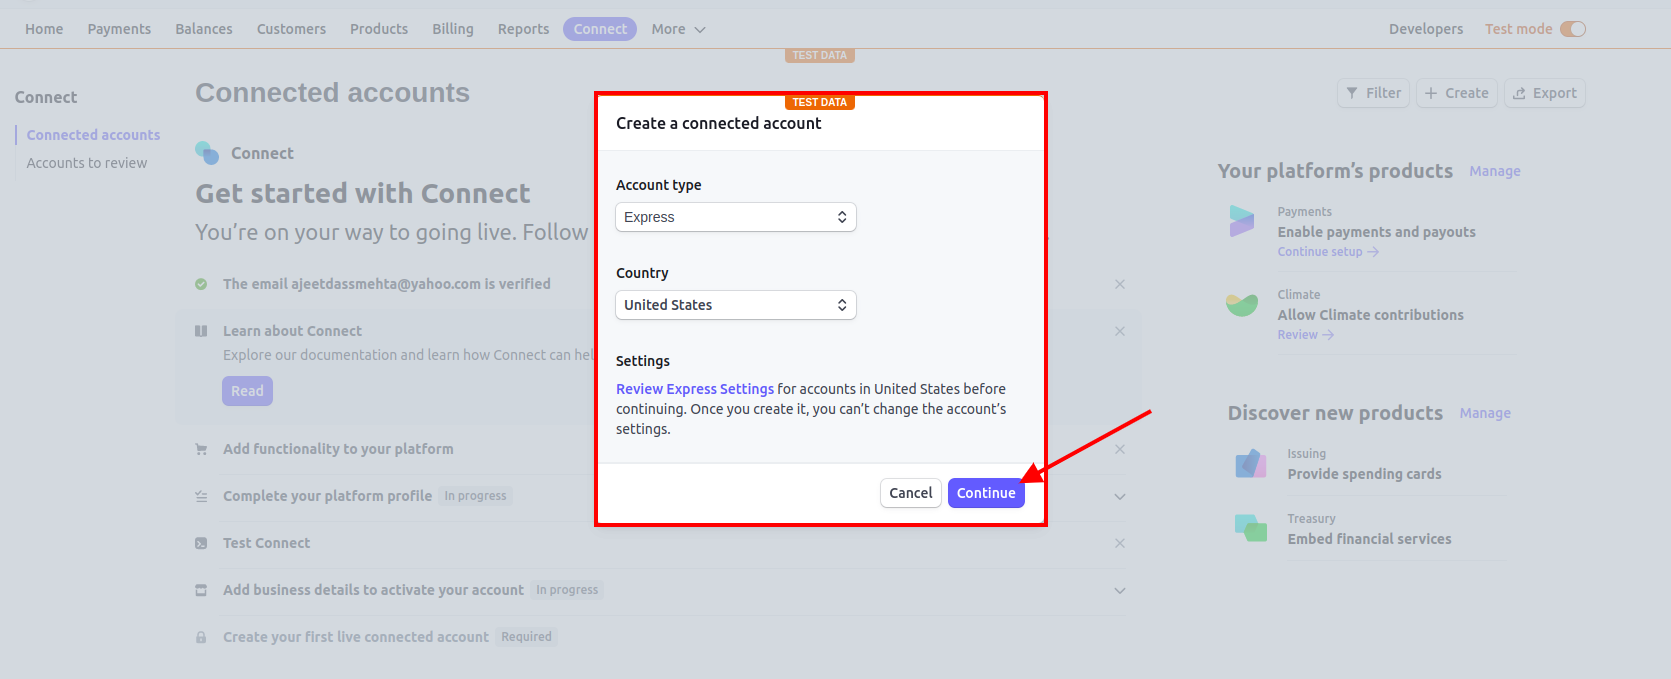1671x679 pixels.
Task: Click the Treasury product icon
Action: [1251, 528]
